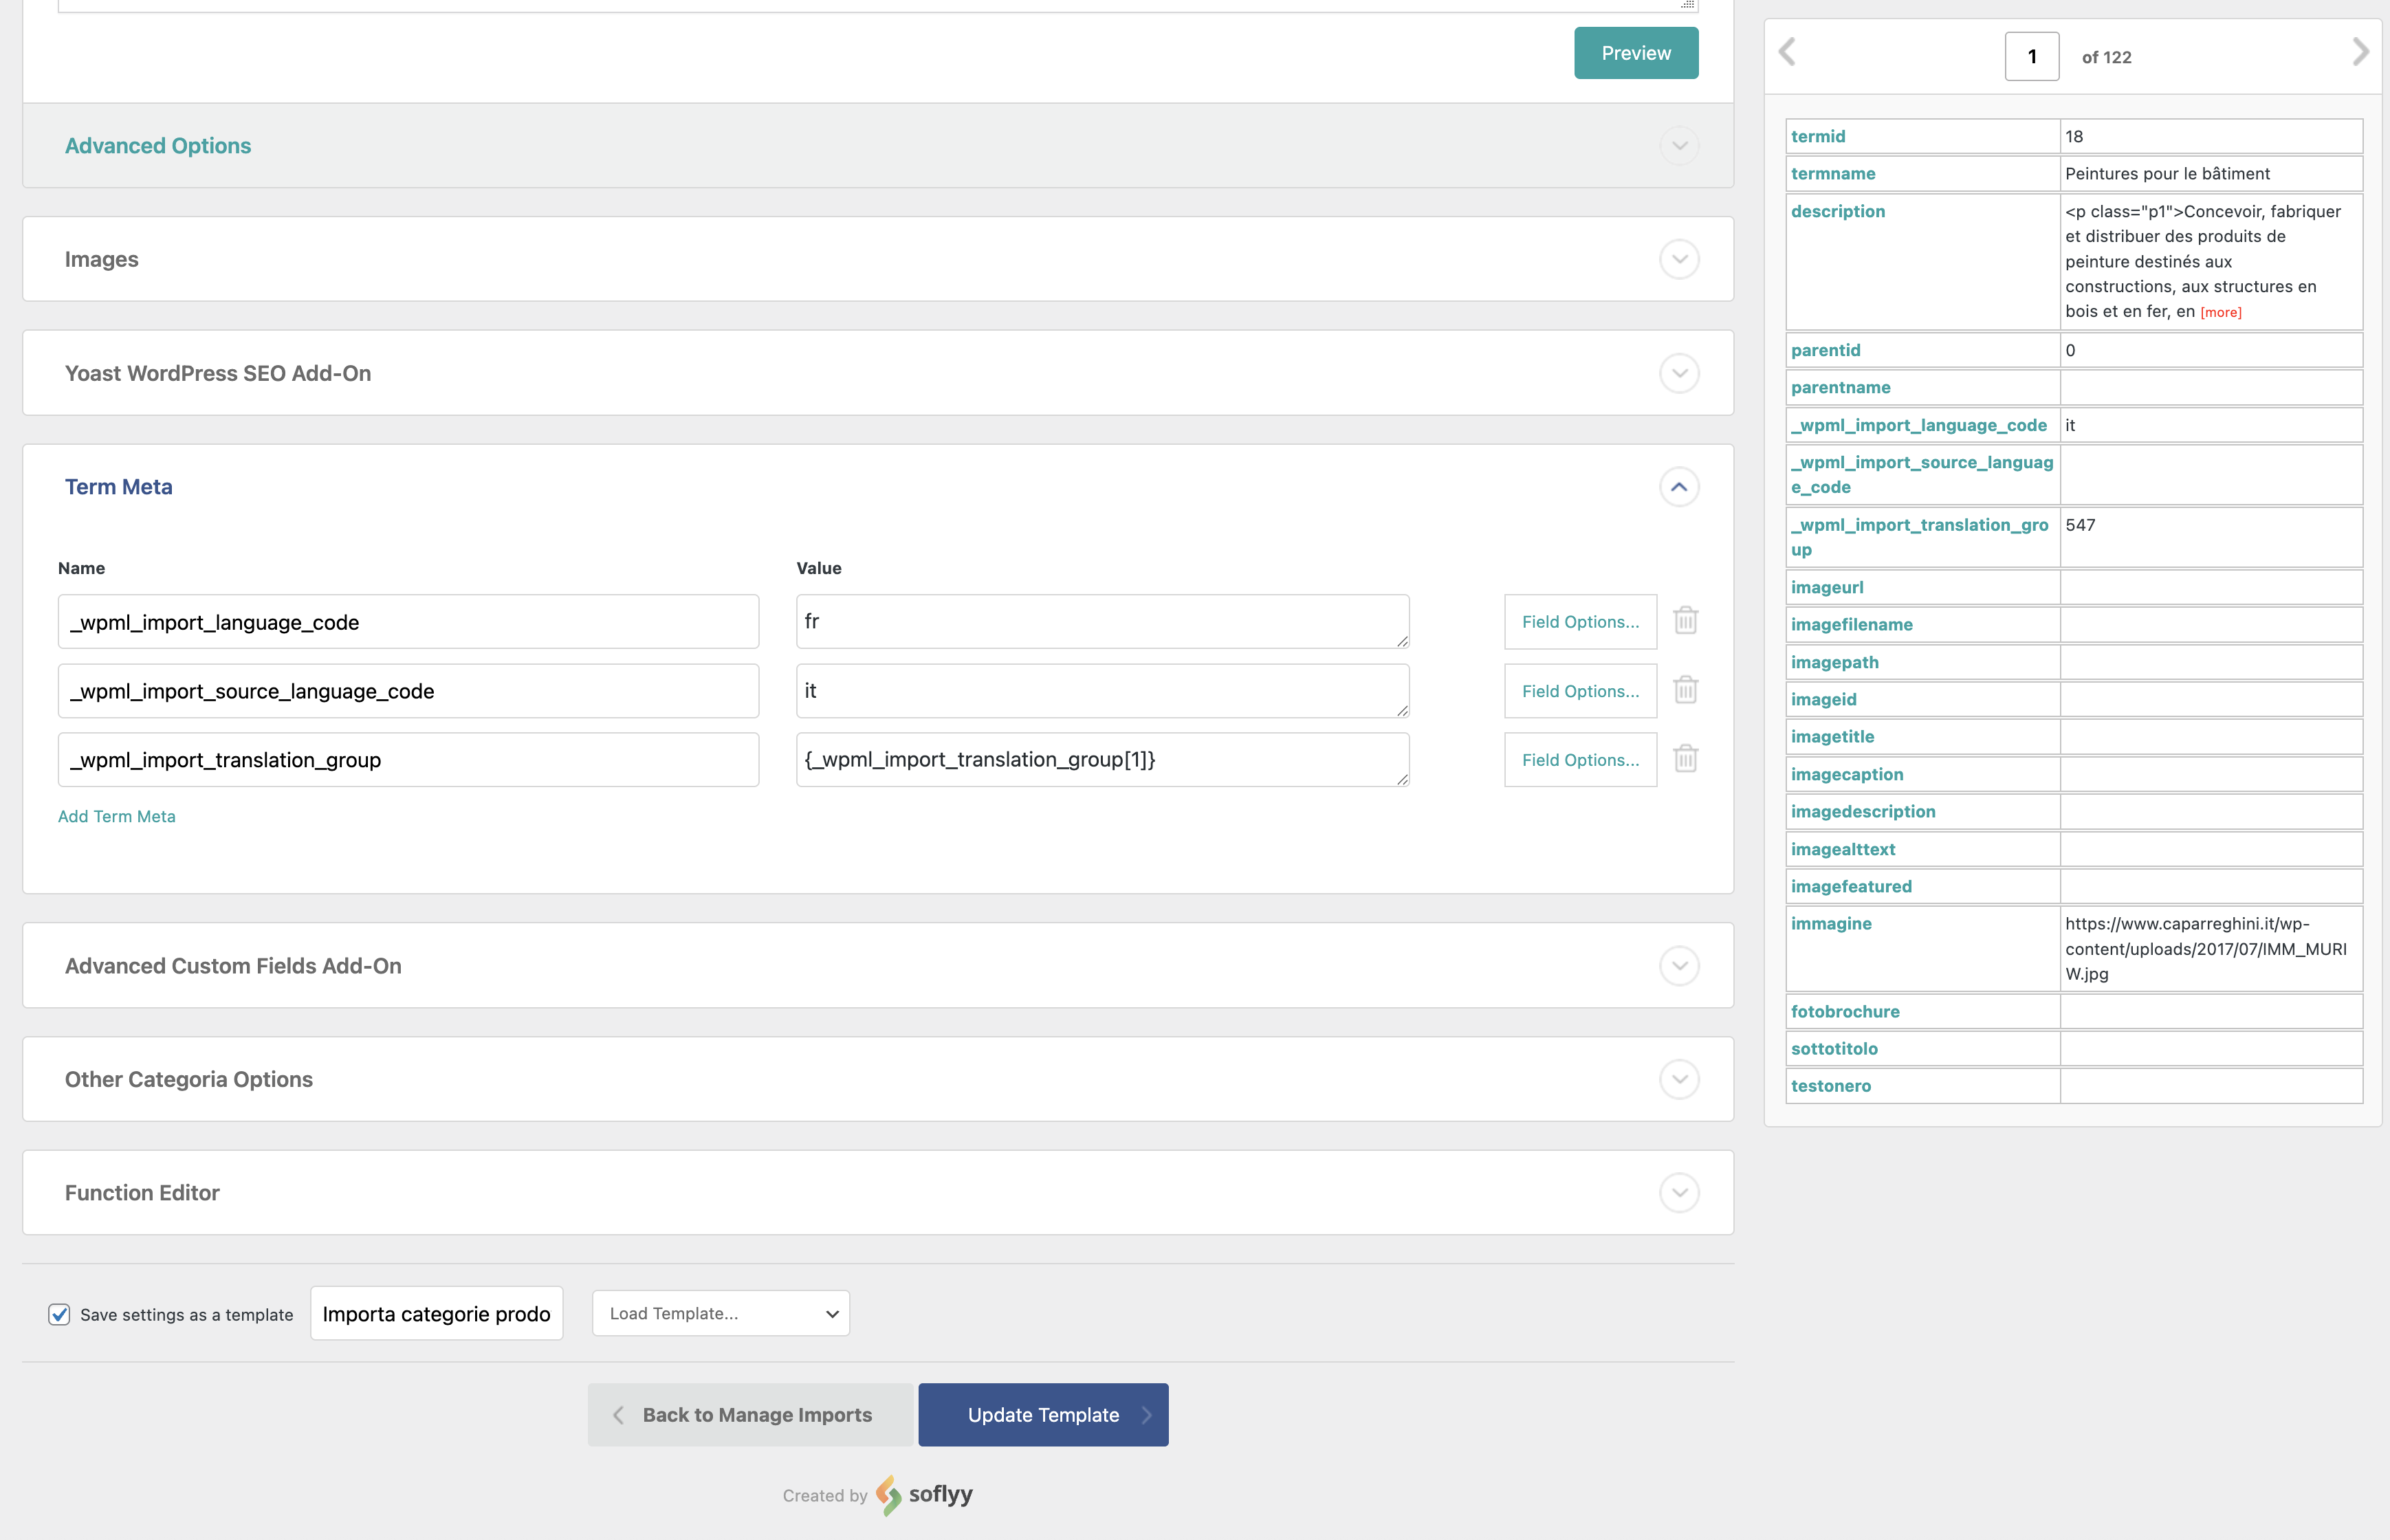Click the Term Meta section title
The width and height of the screenshot is (2390, 1540).
pyautogui.click(x=118, y=487)
